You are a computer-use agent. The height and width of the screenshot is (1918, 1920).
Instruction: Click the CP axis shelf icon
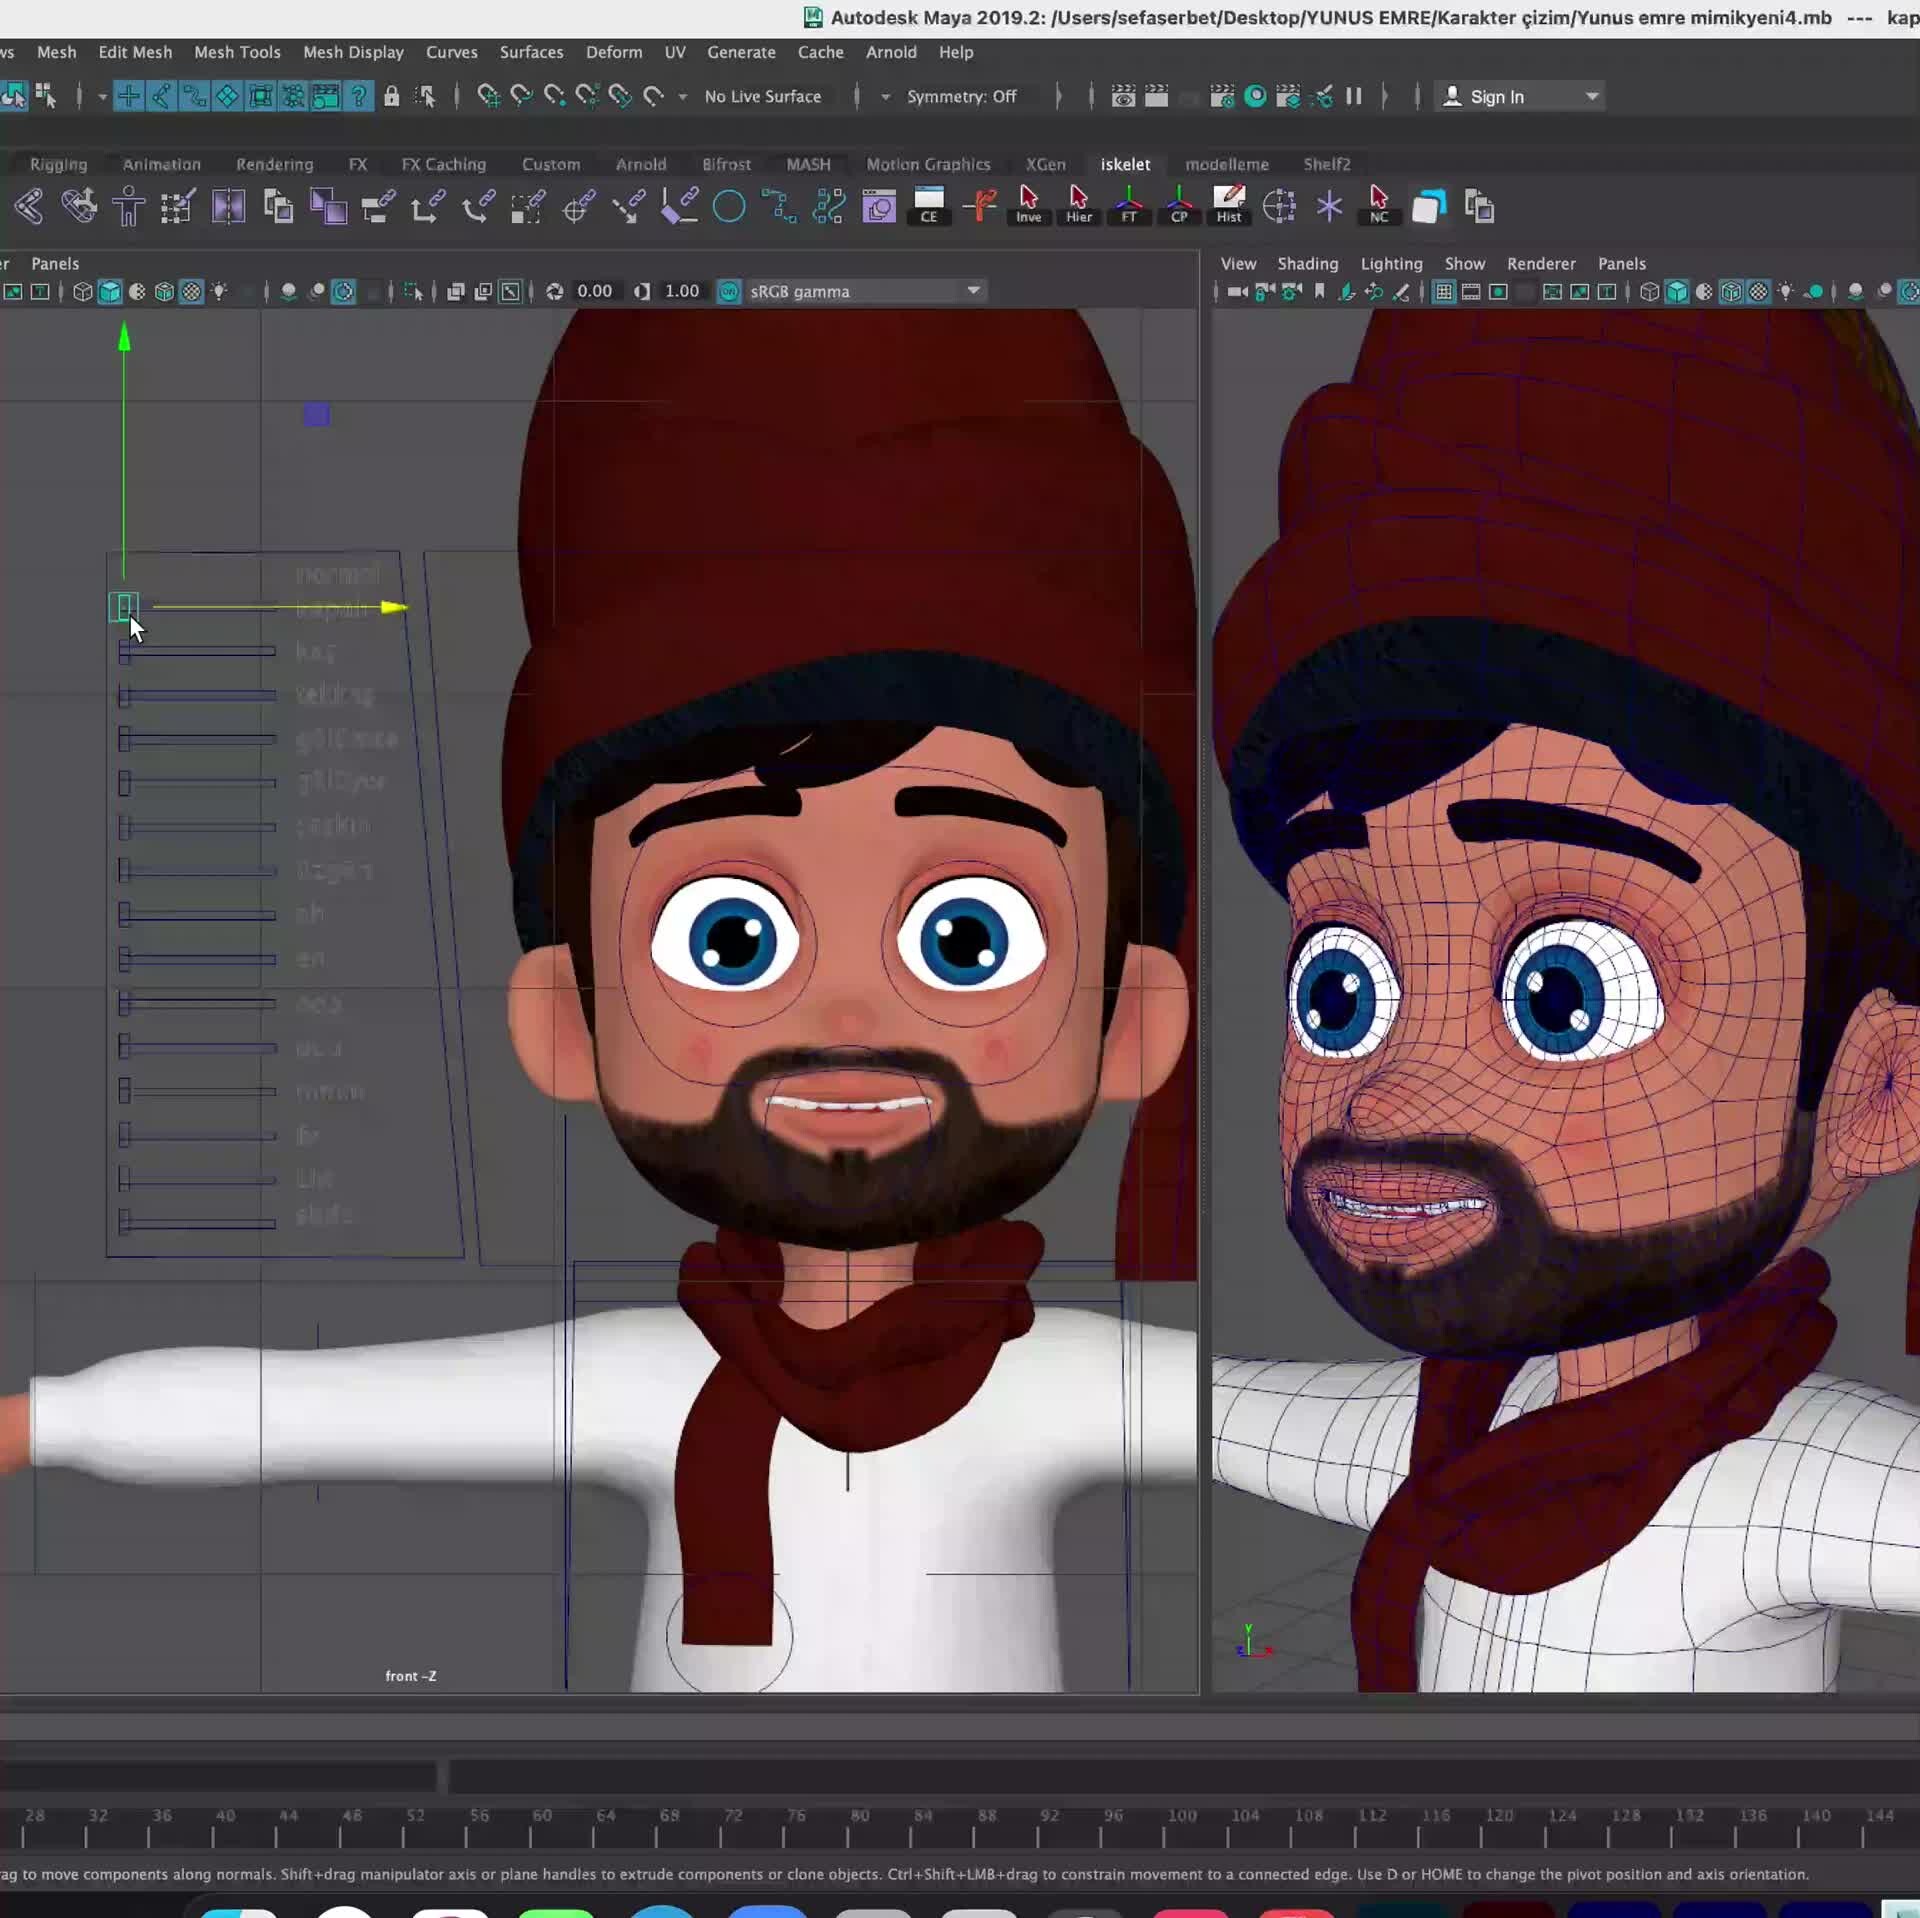tap(1180, 205)
